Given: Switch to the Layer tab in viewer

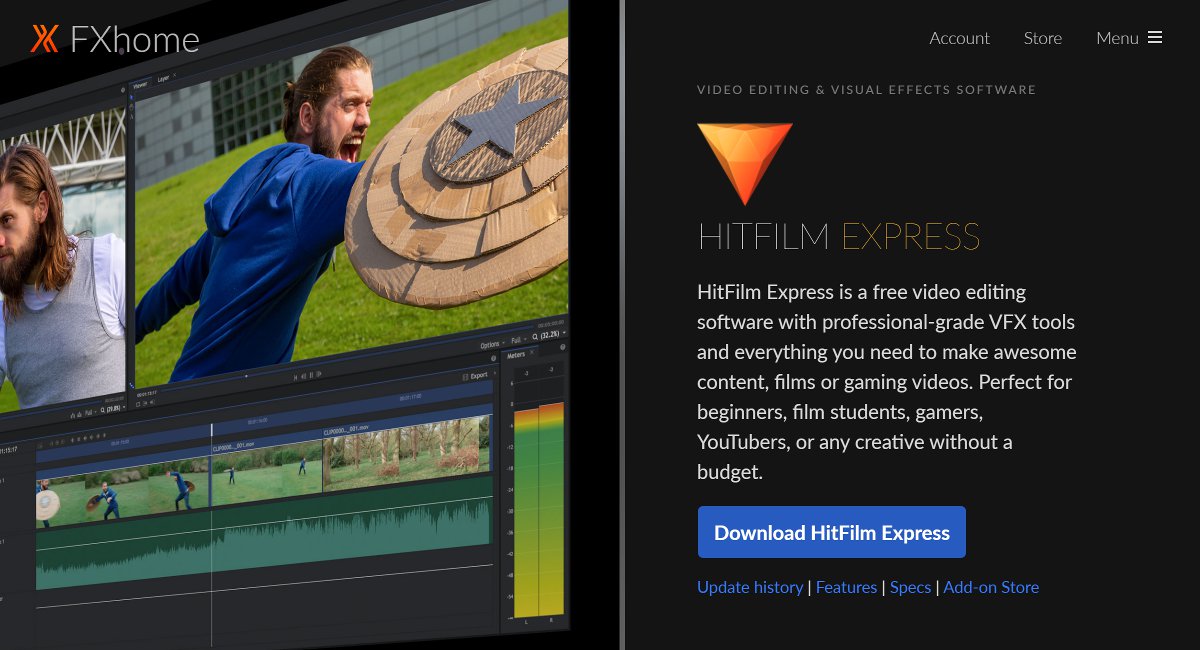Looking at the screenshot, I should tap(163, 77).
